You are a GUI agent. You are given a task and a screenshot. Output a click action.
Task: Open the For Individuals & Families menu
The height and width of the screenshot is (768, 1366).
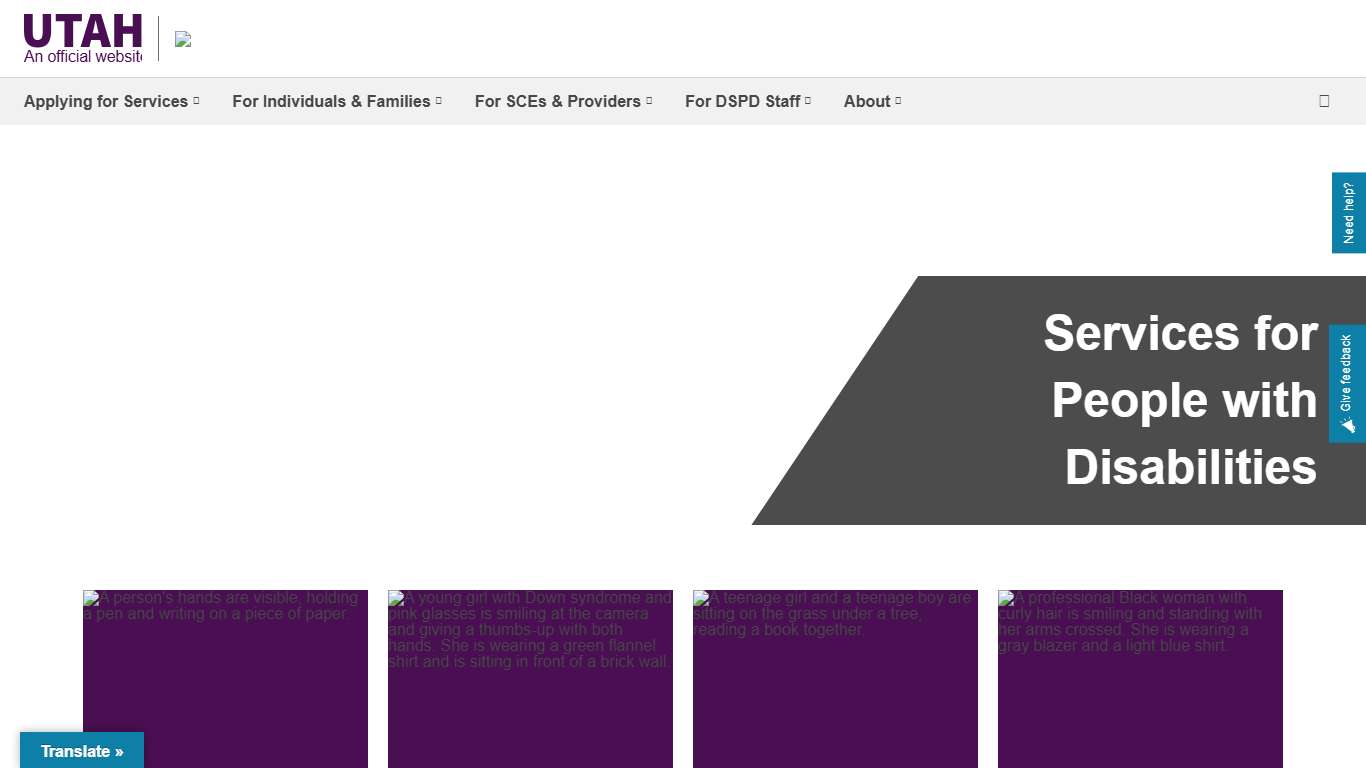point(331,101)
